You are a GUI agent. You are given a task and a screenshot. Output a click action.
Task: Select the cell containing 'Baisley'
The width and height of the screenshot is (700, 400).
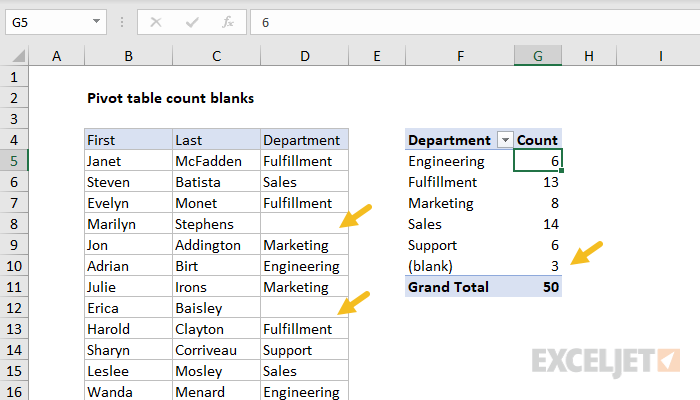[216, 308]
